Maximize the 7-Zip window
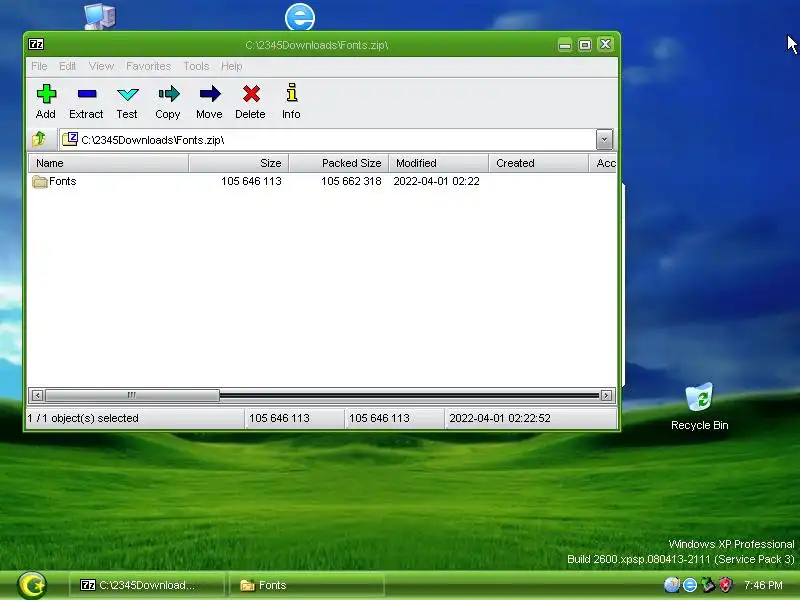 585,45
